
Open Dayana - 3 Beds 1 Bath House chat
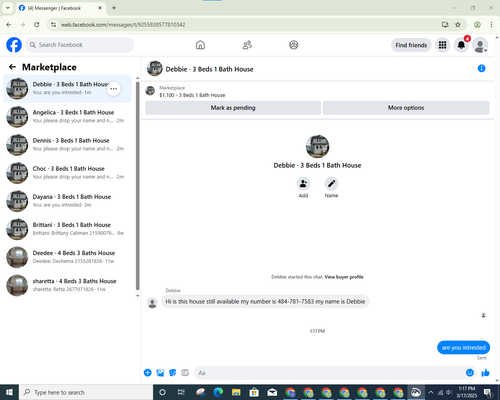pos(68,201)
